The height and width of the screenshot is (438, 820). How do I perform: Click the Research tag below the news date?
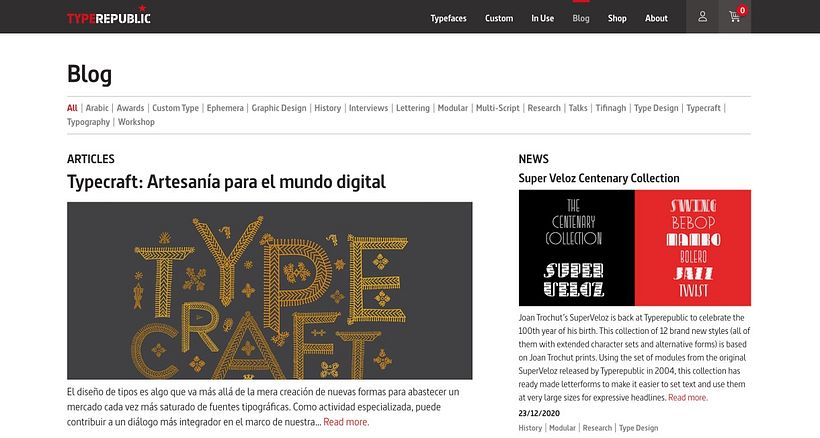coord(597,428)
